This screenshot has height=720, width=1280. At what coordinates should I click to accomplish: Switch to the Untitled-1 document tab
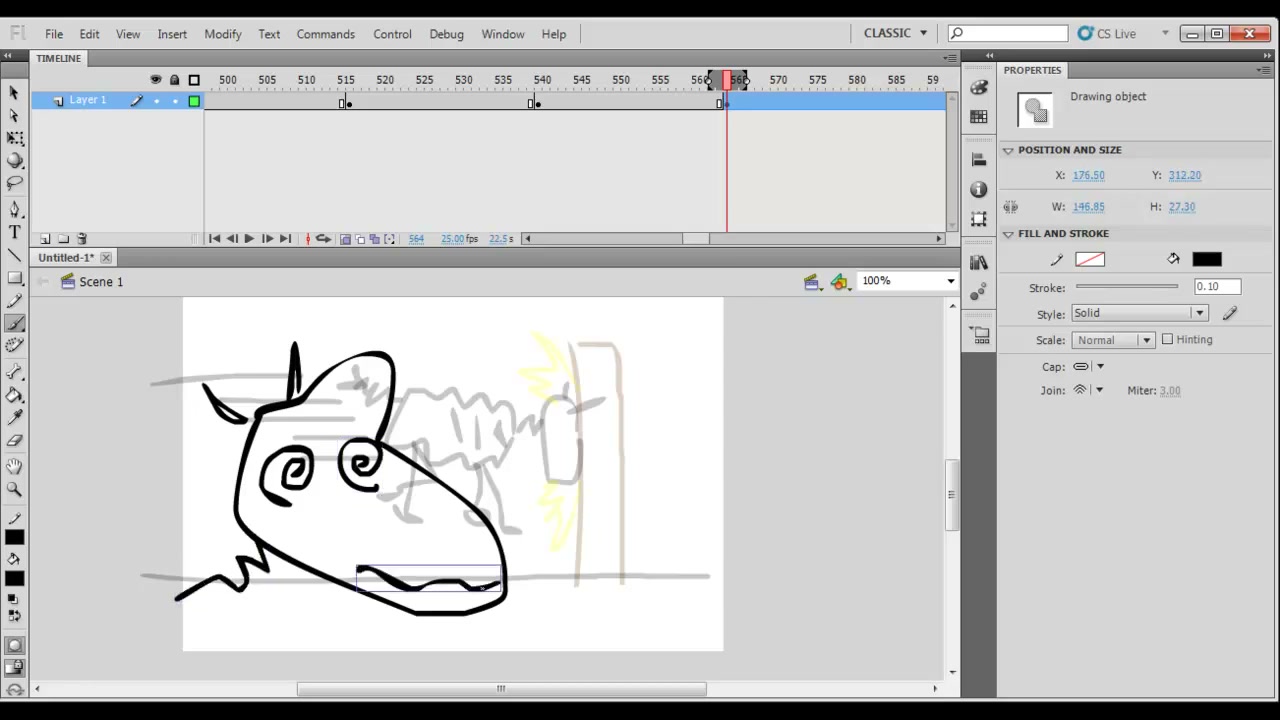coord(66,258)
